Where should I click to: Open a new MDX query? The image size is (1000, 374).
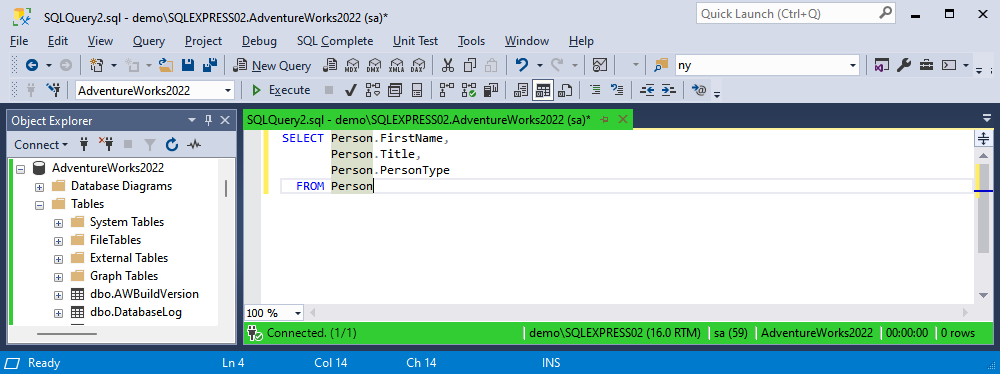coord(352,65)
